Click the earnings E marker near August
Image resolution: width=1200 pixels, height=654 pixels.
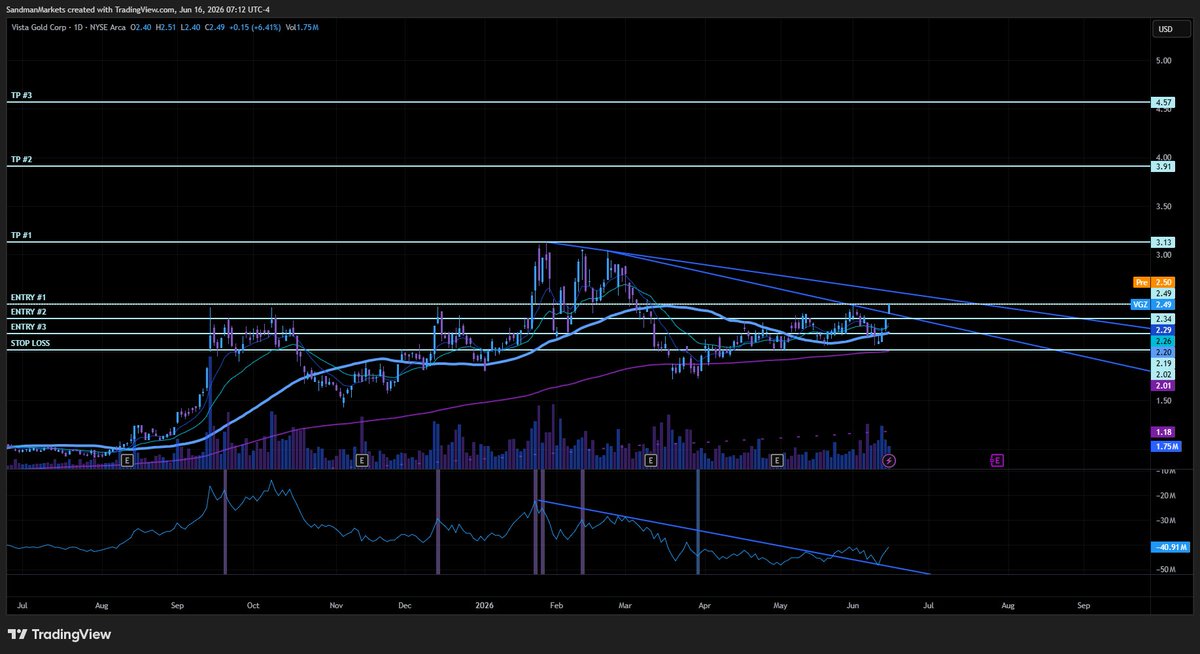pyautogui.click(x=127, y=460)
